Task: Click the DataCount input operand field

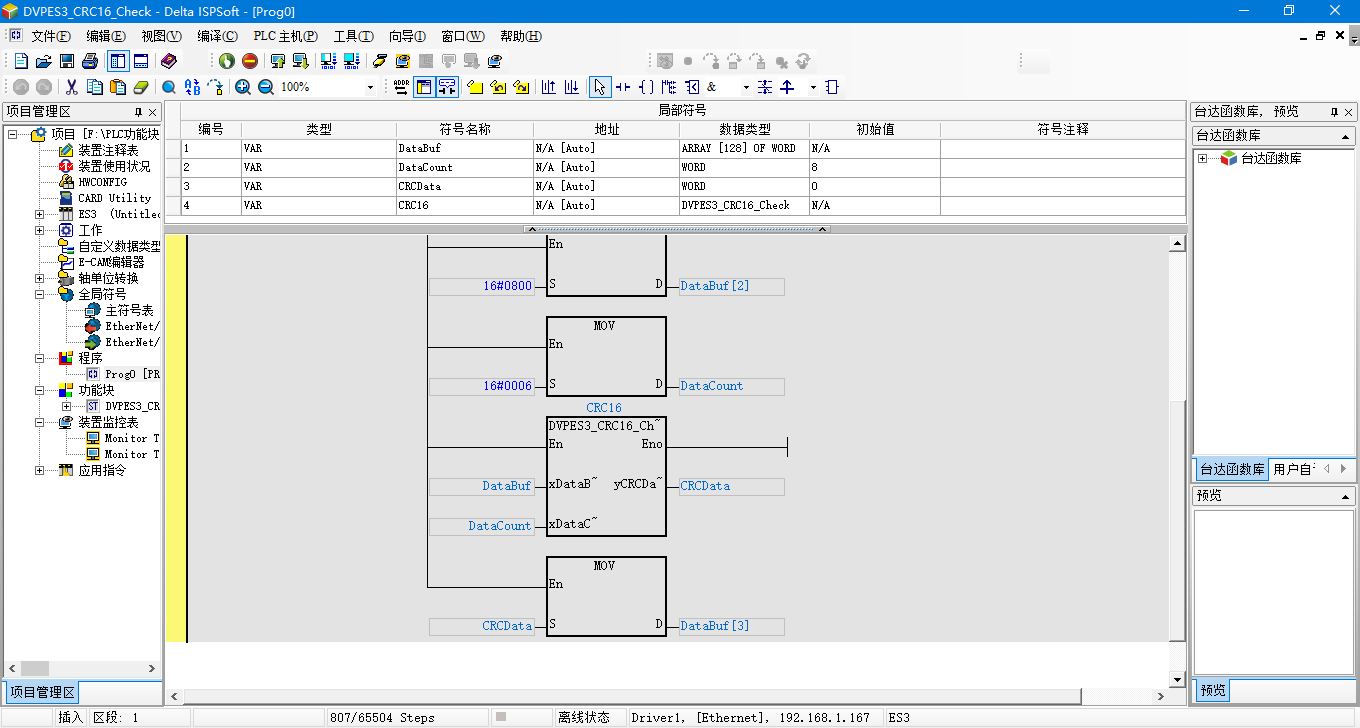Action: point(482,526)
